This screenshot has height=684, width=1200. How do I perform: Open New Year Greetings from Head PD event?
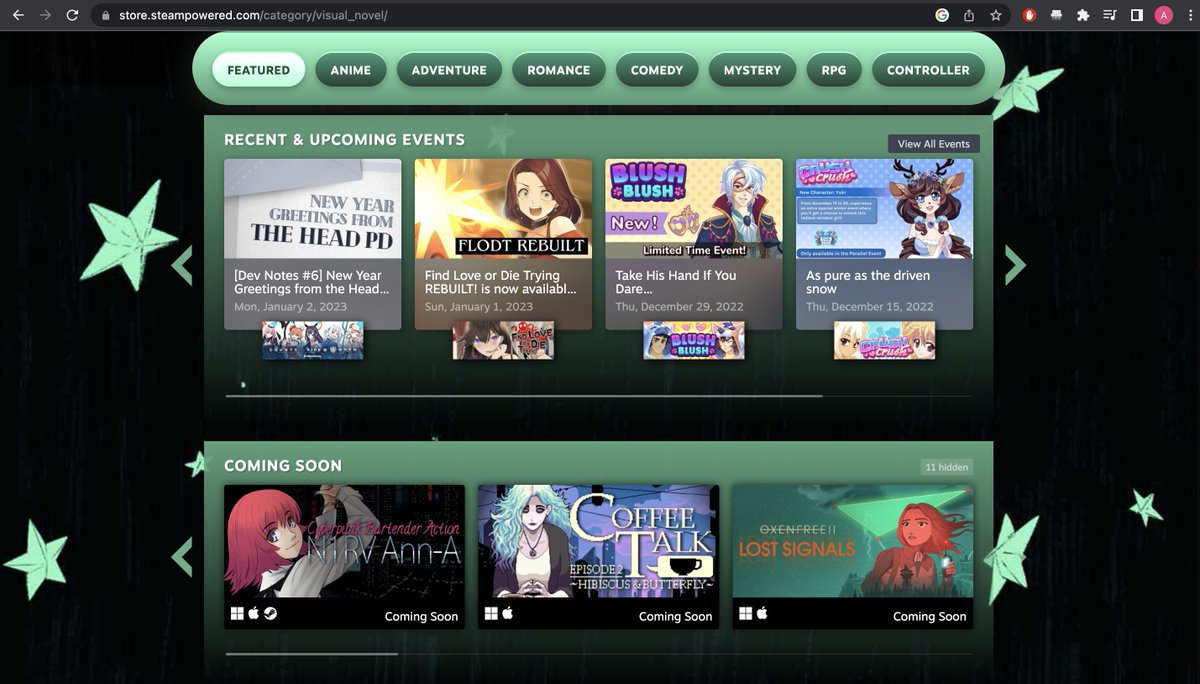pos(313,210)
